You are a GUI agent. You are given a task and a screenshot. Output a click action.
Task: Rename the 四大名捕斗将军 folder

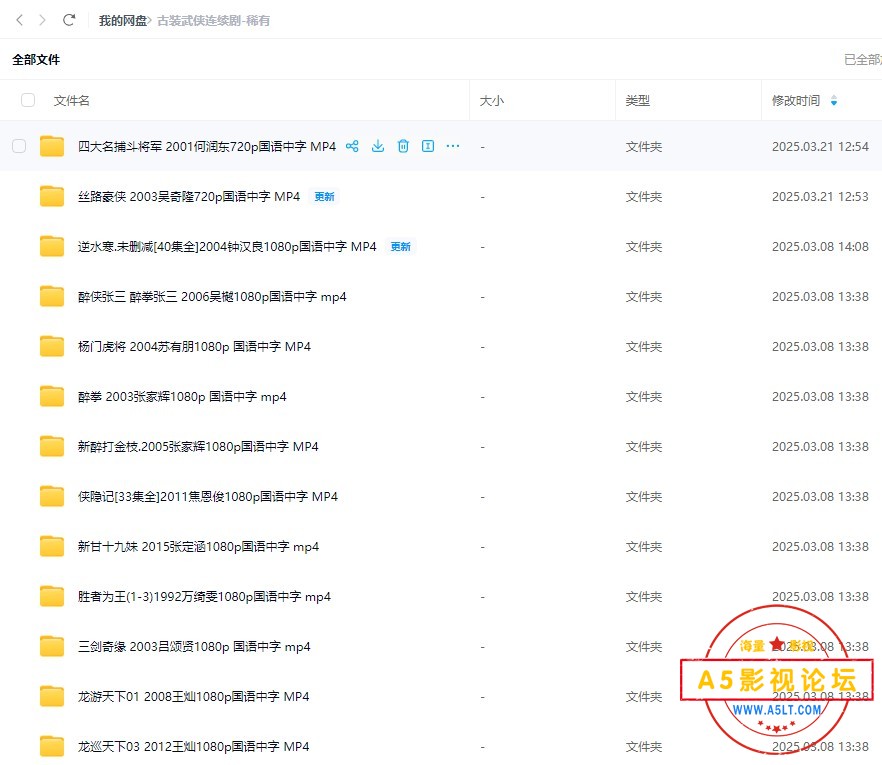coord(428,146)
